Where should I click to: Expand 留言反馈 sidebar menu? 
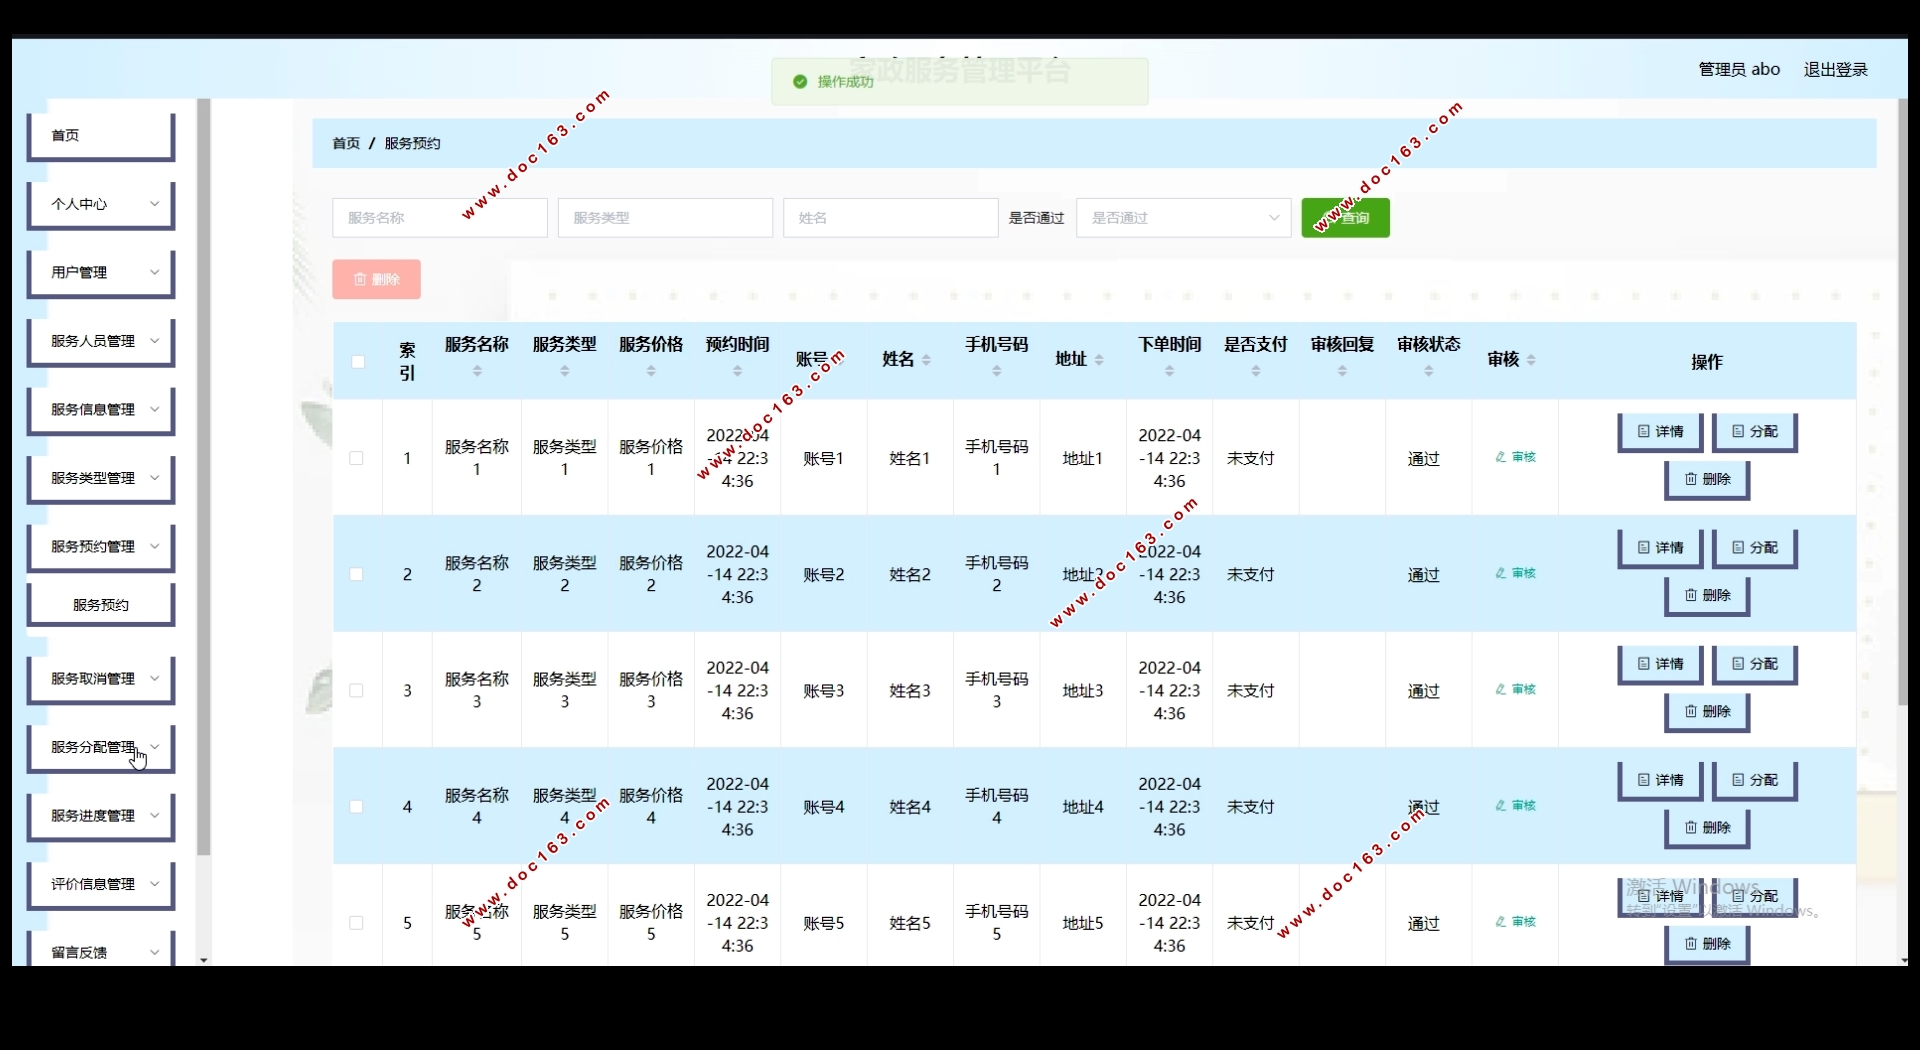pyautogui.click(x=101, y=950)
